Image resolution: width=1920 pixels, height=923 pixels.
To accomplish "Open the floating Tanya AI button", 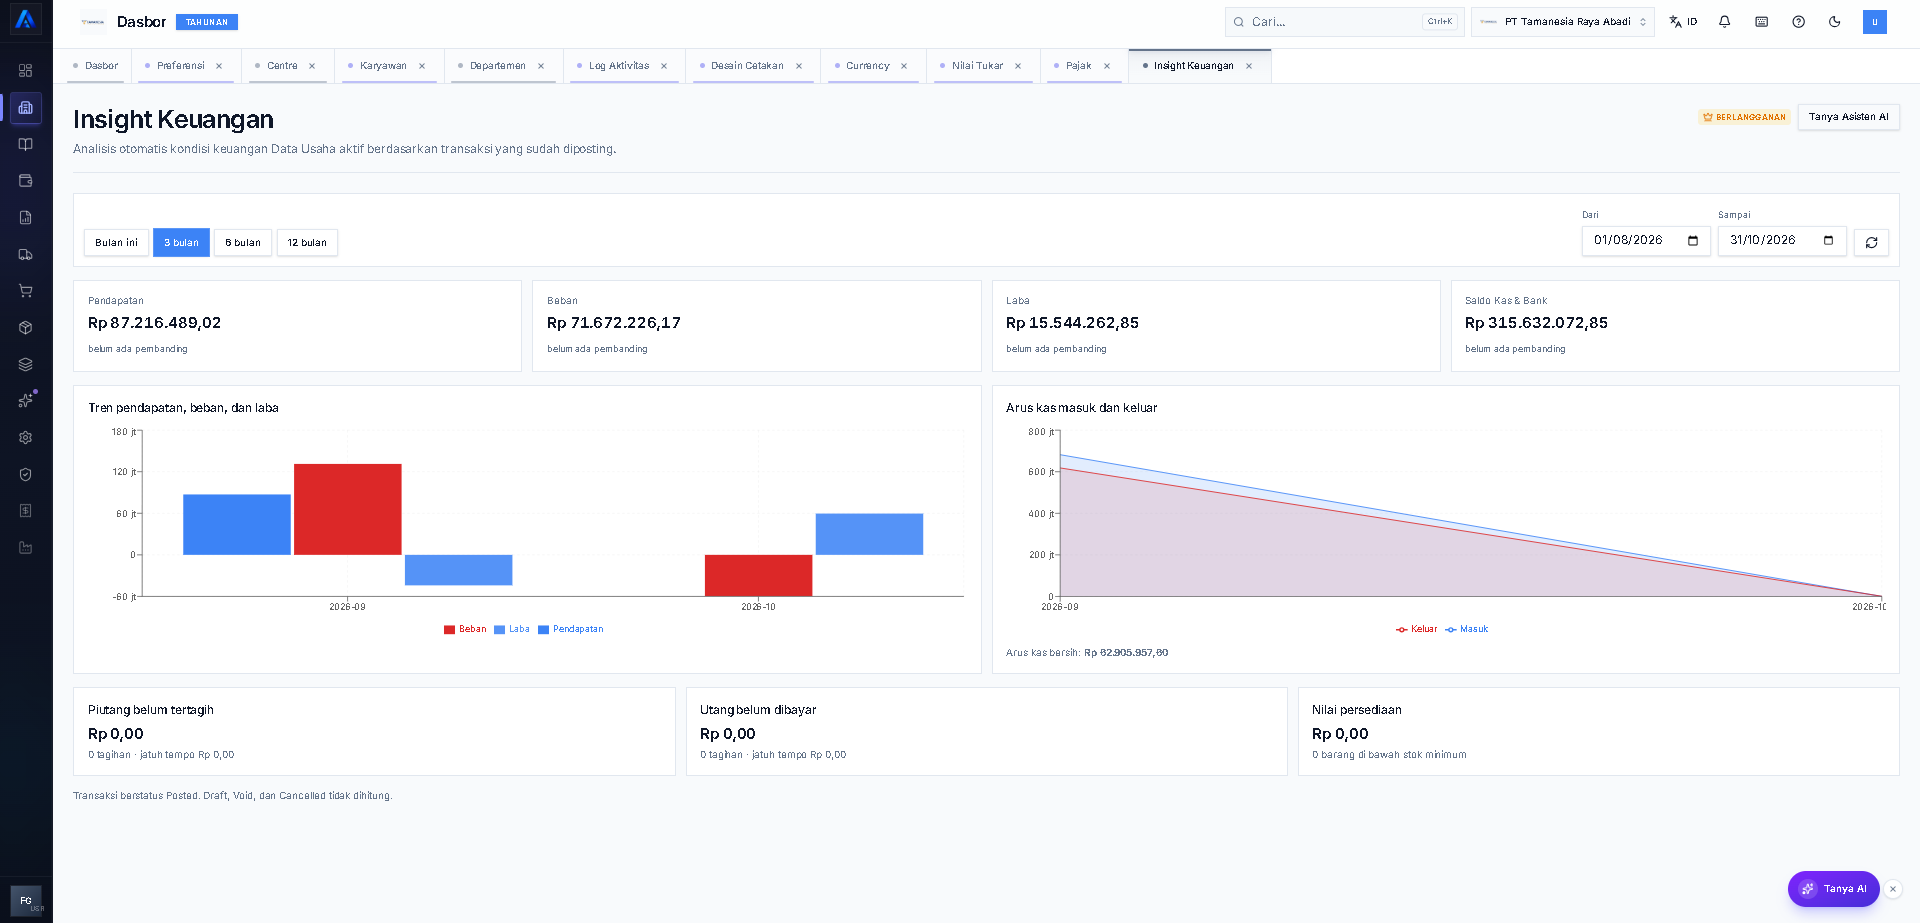I will (x=1834, y=889).
